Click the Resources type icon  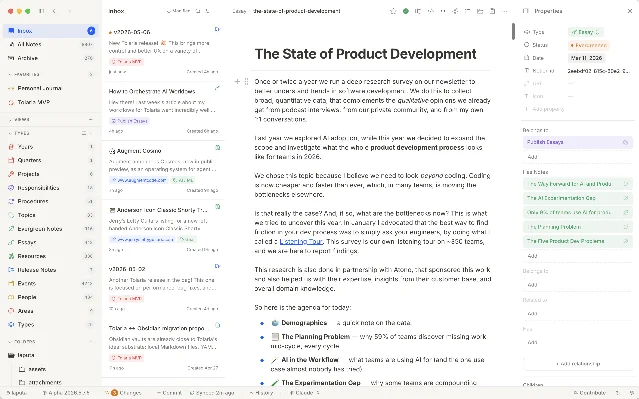11,256
